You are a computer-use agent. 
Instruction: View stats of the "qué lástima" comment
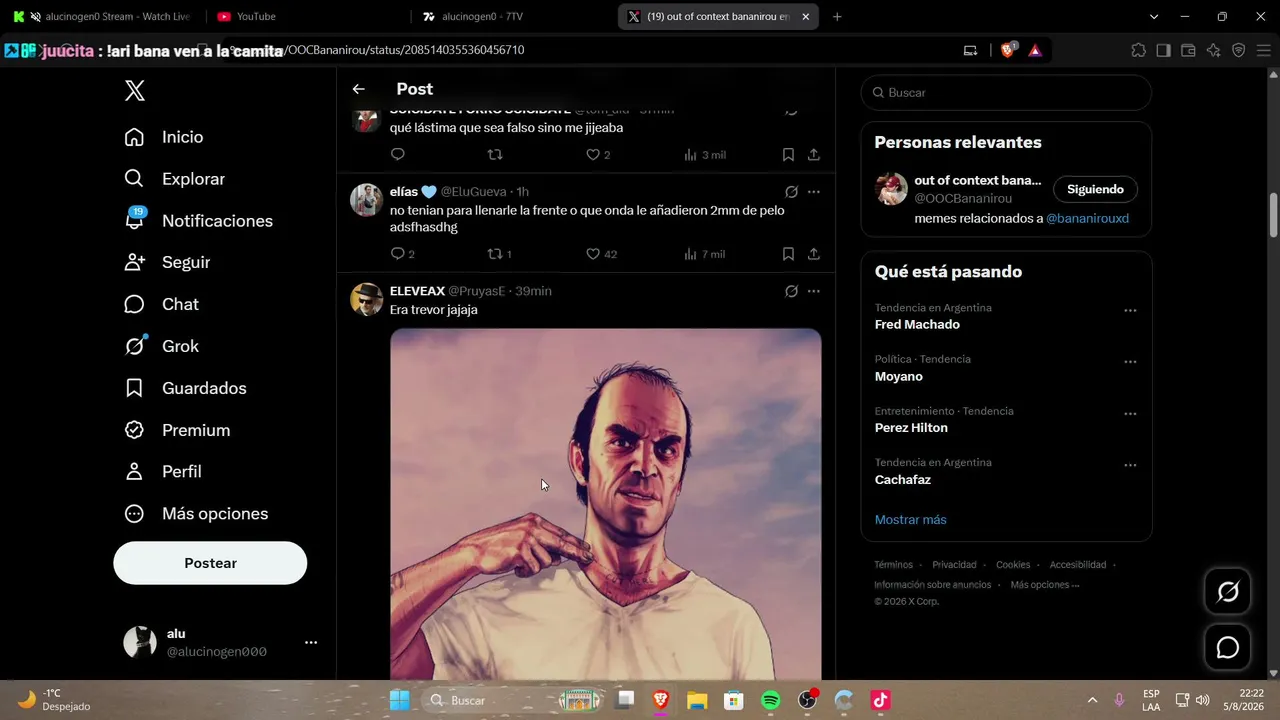click(705, 155)
